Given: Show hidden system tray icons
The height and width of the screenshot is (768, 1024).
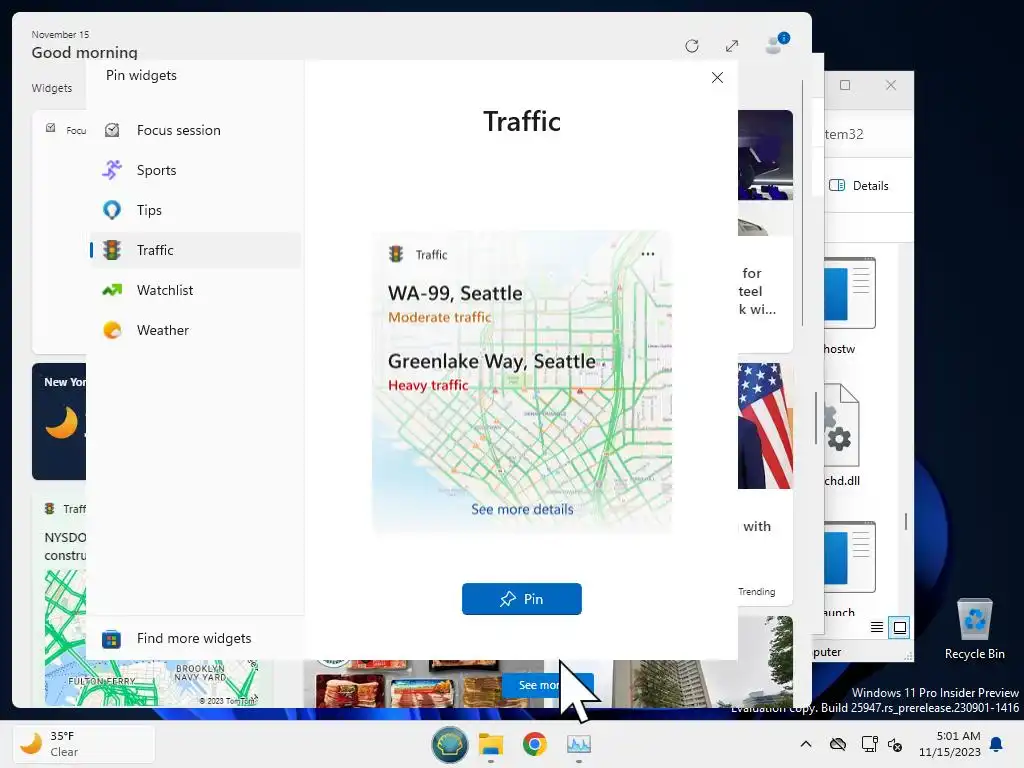Looking at the screenshot, I should click(x=806, y=744).
